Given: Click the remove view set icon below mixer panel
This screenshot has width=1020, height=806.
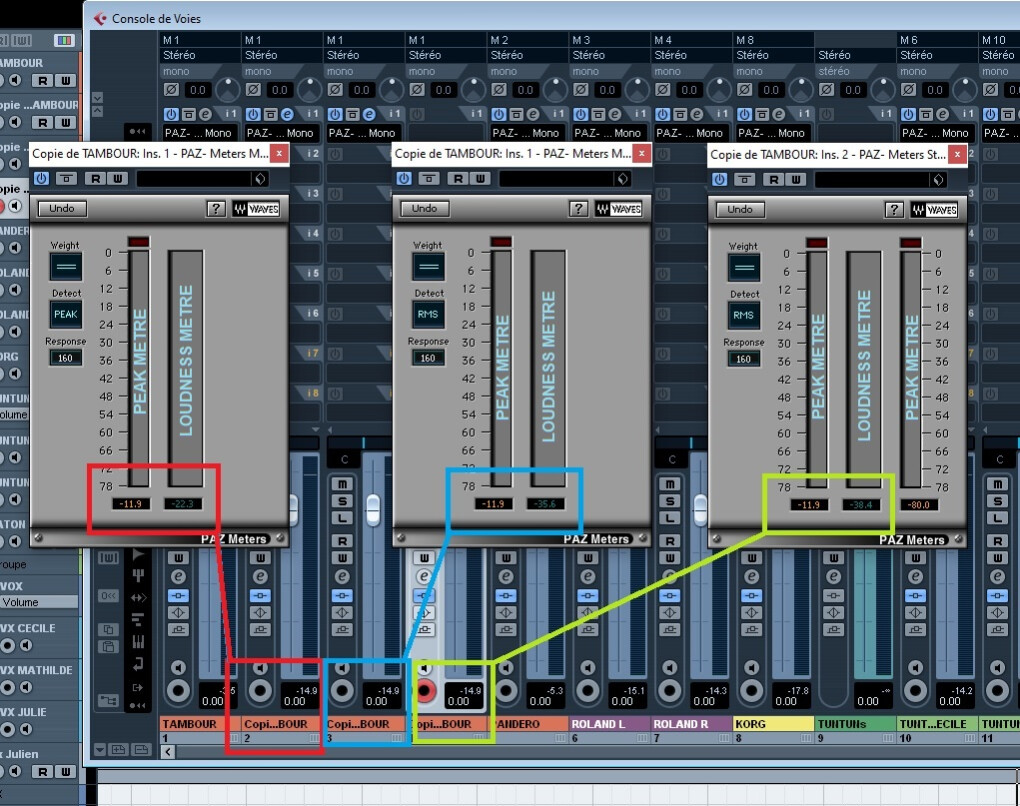Looking at the screenshot, I should click(x=141, y=750).
